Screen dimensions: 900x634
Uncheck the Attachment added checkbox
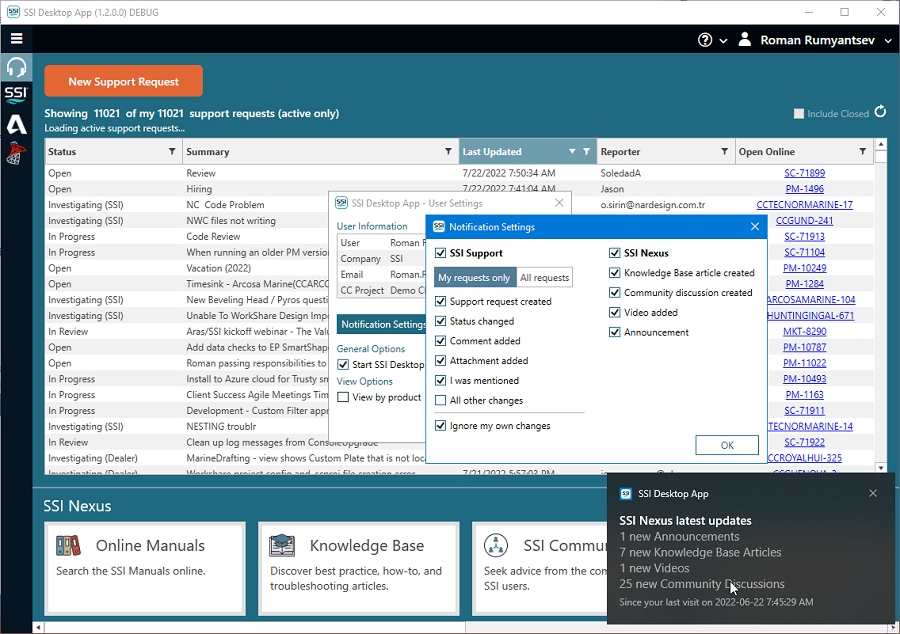(440, 360)
